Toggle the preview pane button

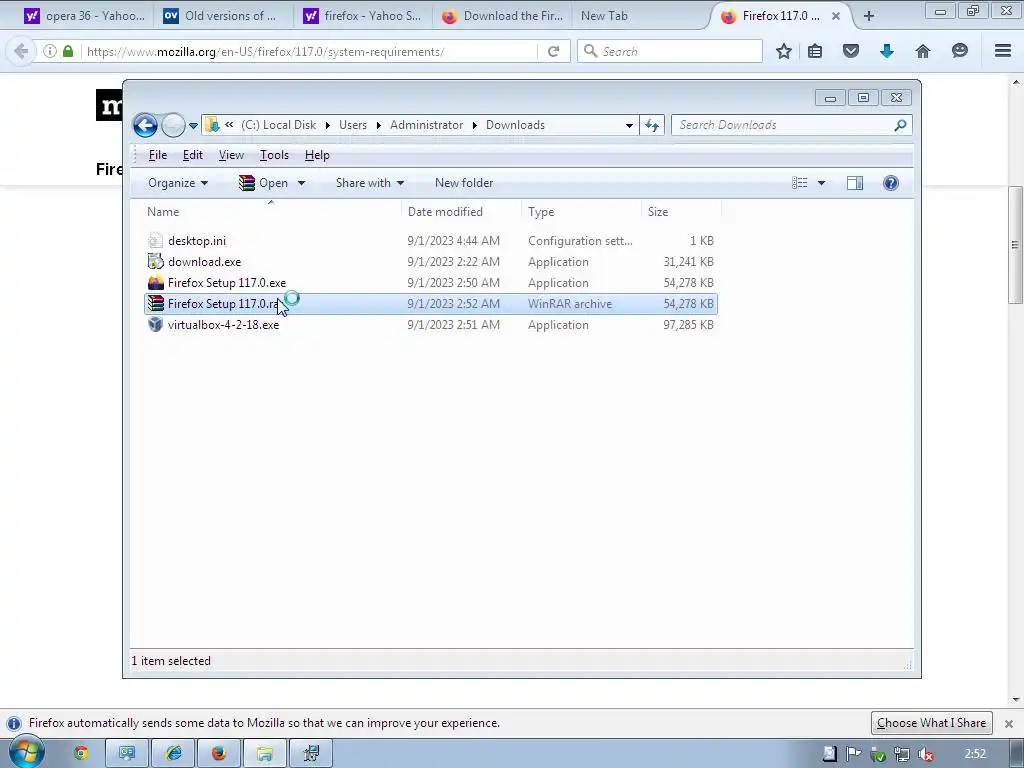click(855, 183)
